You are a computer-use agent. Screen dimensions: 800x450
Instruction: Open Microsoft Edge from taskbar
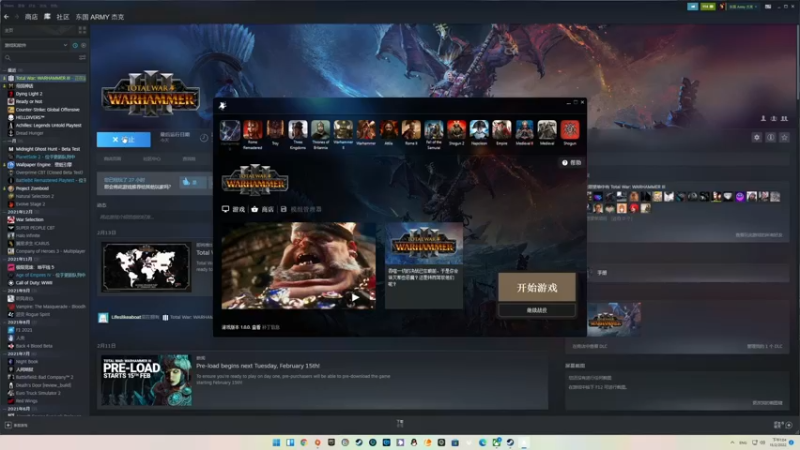tap(483, 442)
